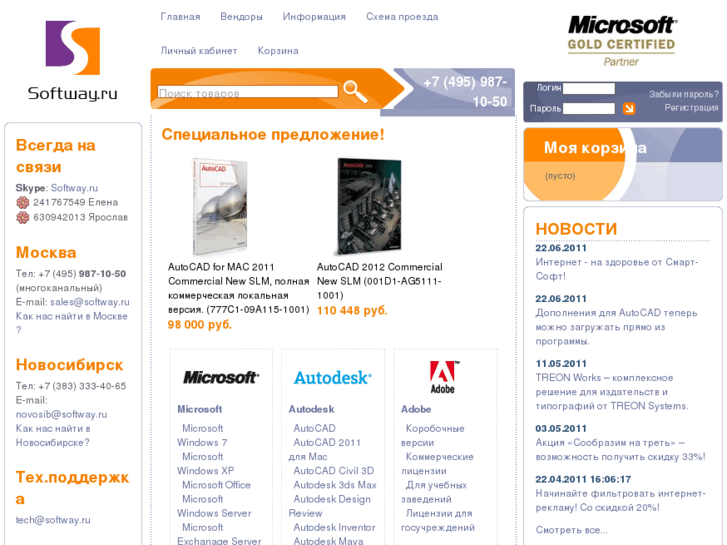Click the Skype Softway.ru contact link
This screenshot has width=727, height=545.
coord(74,188)
